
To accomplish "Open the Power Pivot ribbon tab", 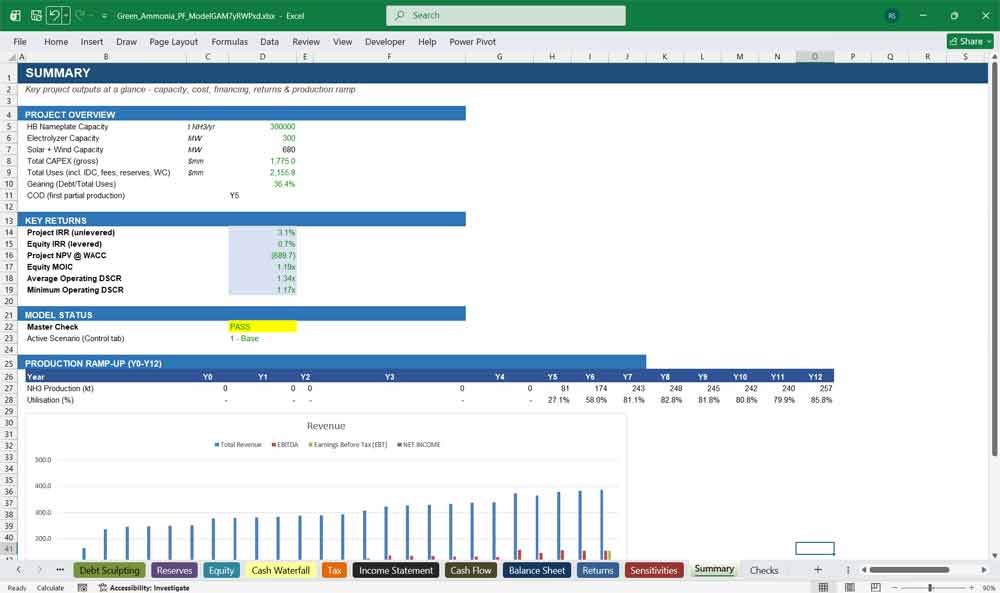I will click(472, 41).
